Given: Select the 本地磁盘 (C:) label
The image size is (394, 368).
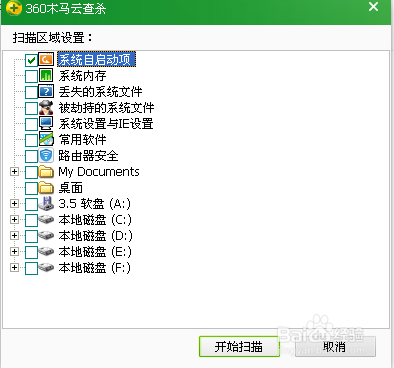Looking at the screenshot, I should pos(95,220).
